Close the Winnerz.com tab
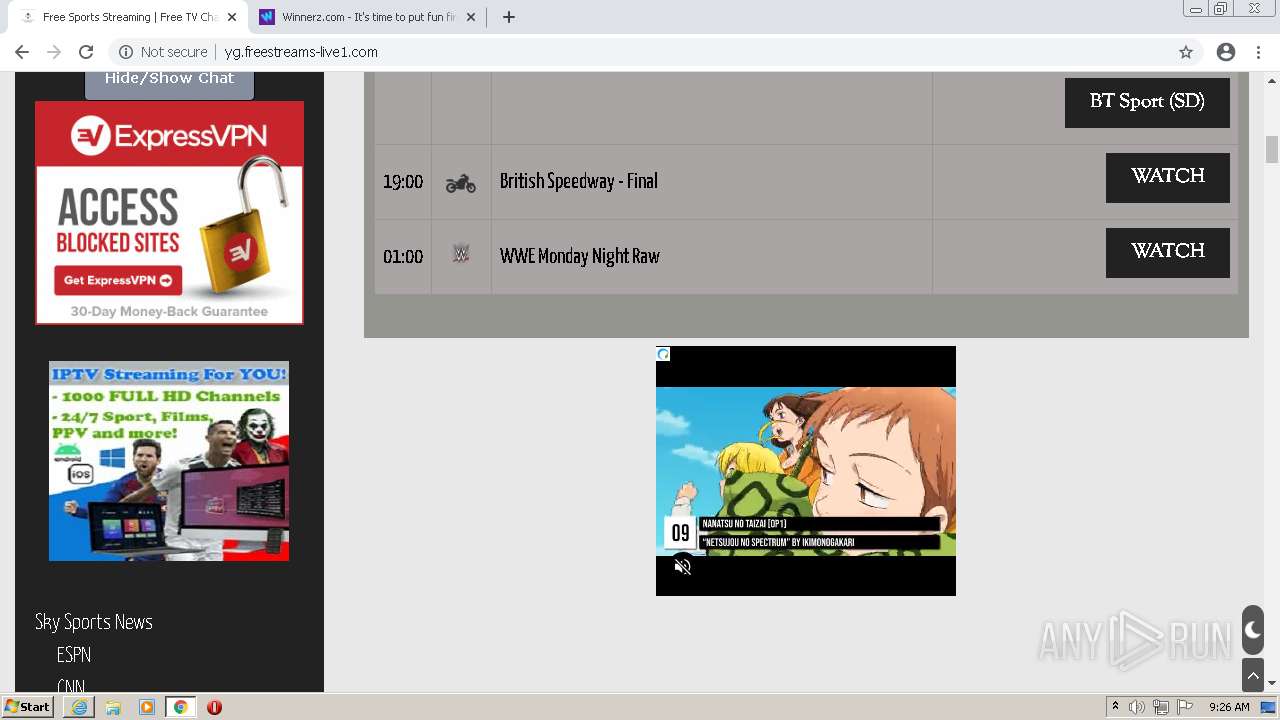Viewport: 1280px width, 720px height. coord(471,17)
